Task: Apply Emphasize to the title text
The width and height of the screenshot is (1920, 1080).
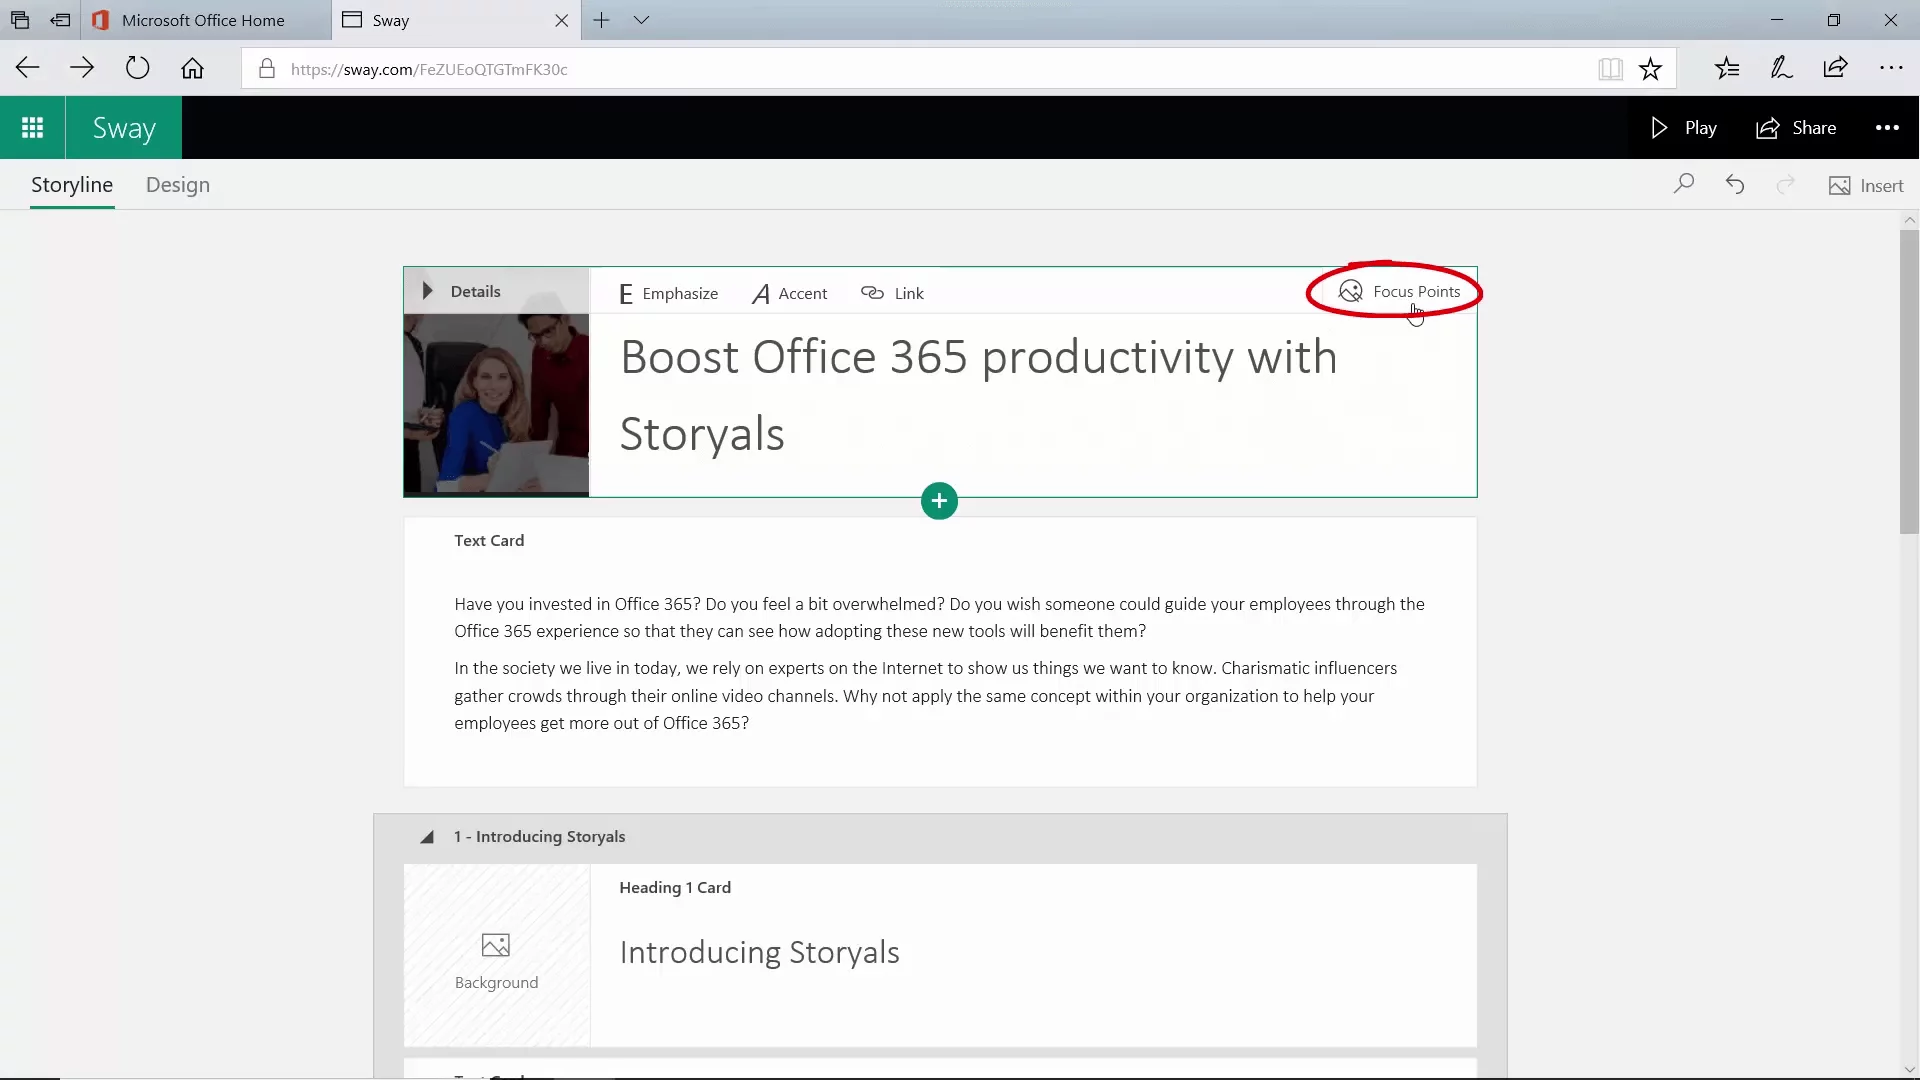Action: click(x=668, y=293)
